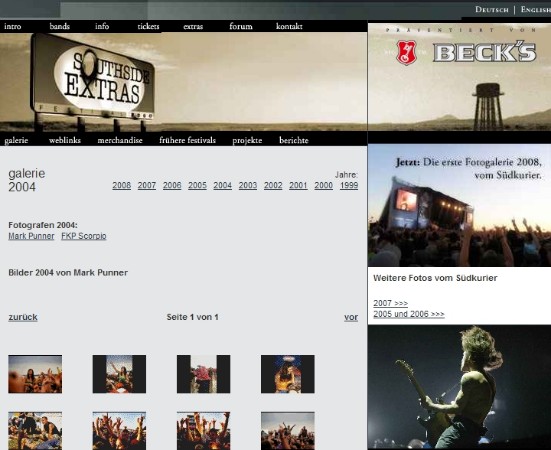551x450 pixels.
Task: Open photographer Mark Punner's photos
Action: pyautogui.click(x=31, y=236)
